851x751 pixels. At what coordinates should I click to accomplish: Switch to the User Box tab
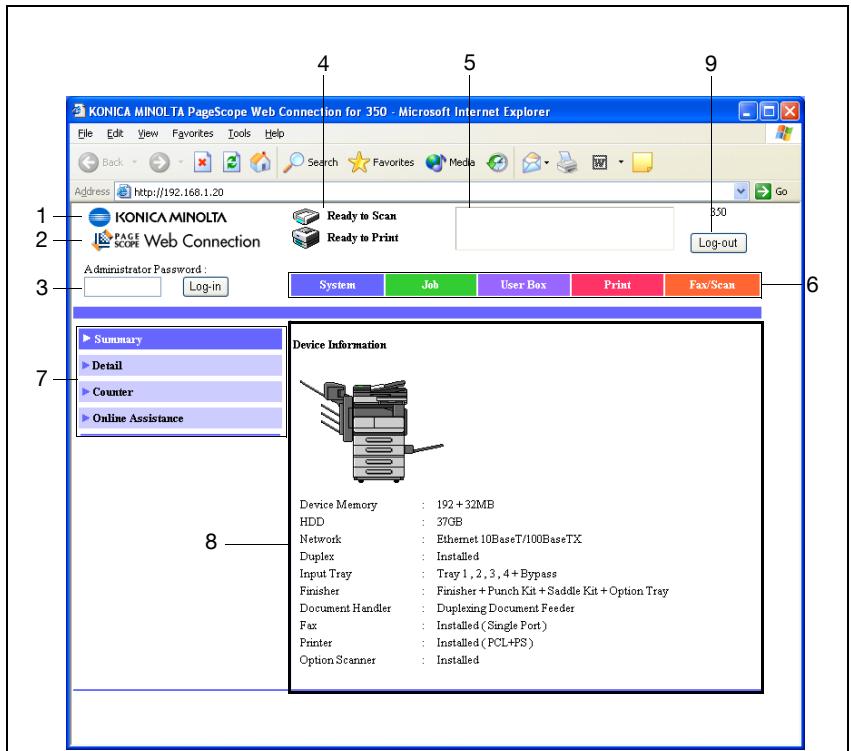(524, 285)
